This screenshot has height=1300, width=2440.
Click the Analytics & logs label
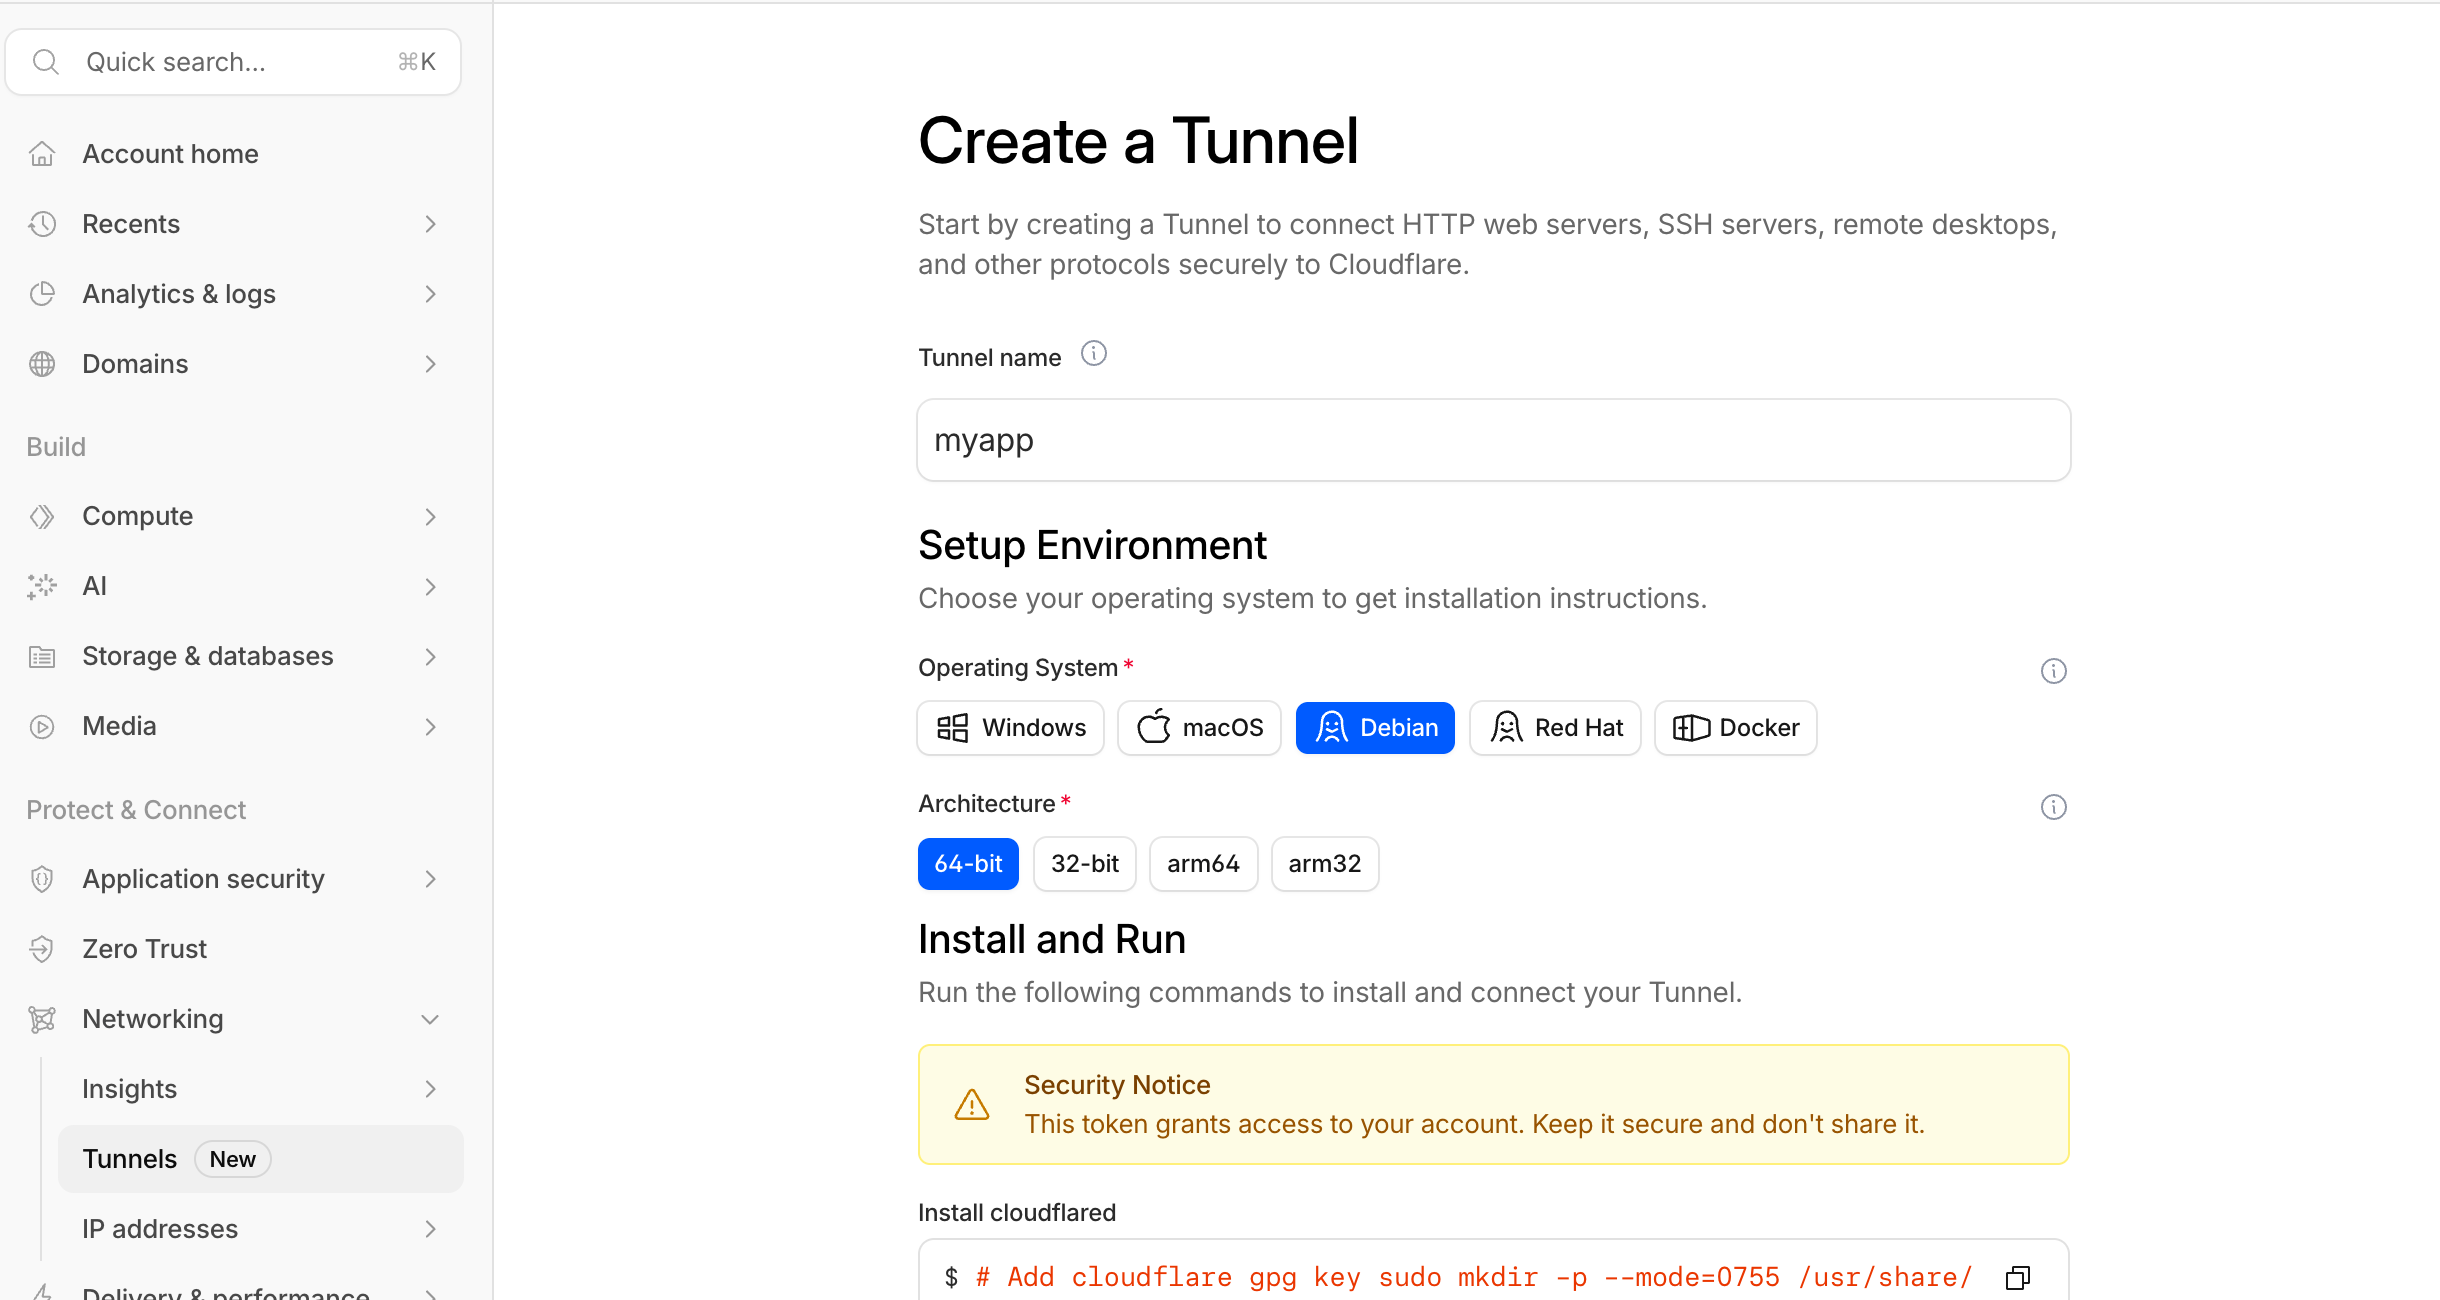[179, 294]
